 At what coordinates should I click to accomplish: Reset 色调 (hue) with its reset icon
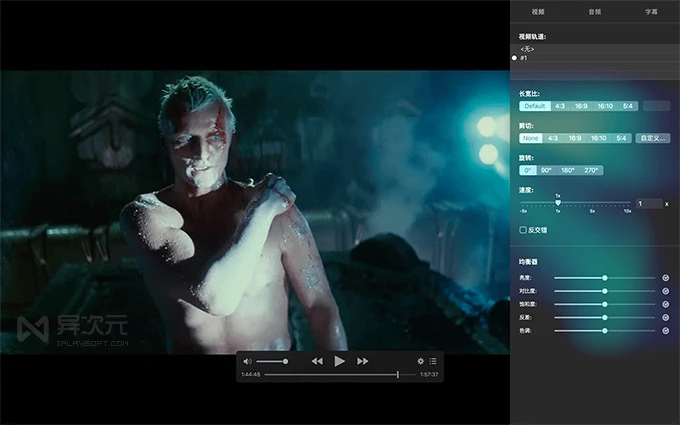point(666,330)
